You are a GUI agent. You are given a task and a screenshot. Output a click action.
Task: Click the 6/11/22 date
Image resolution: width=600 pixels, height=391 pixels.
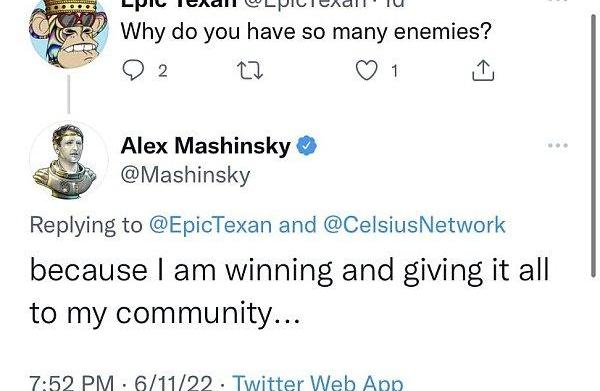(173, 382)
